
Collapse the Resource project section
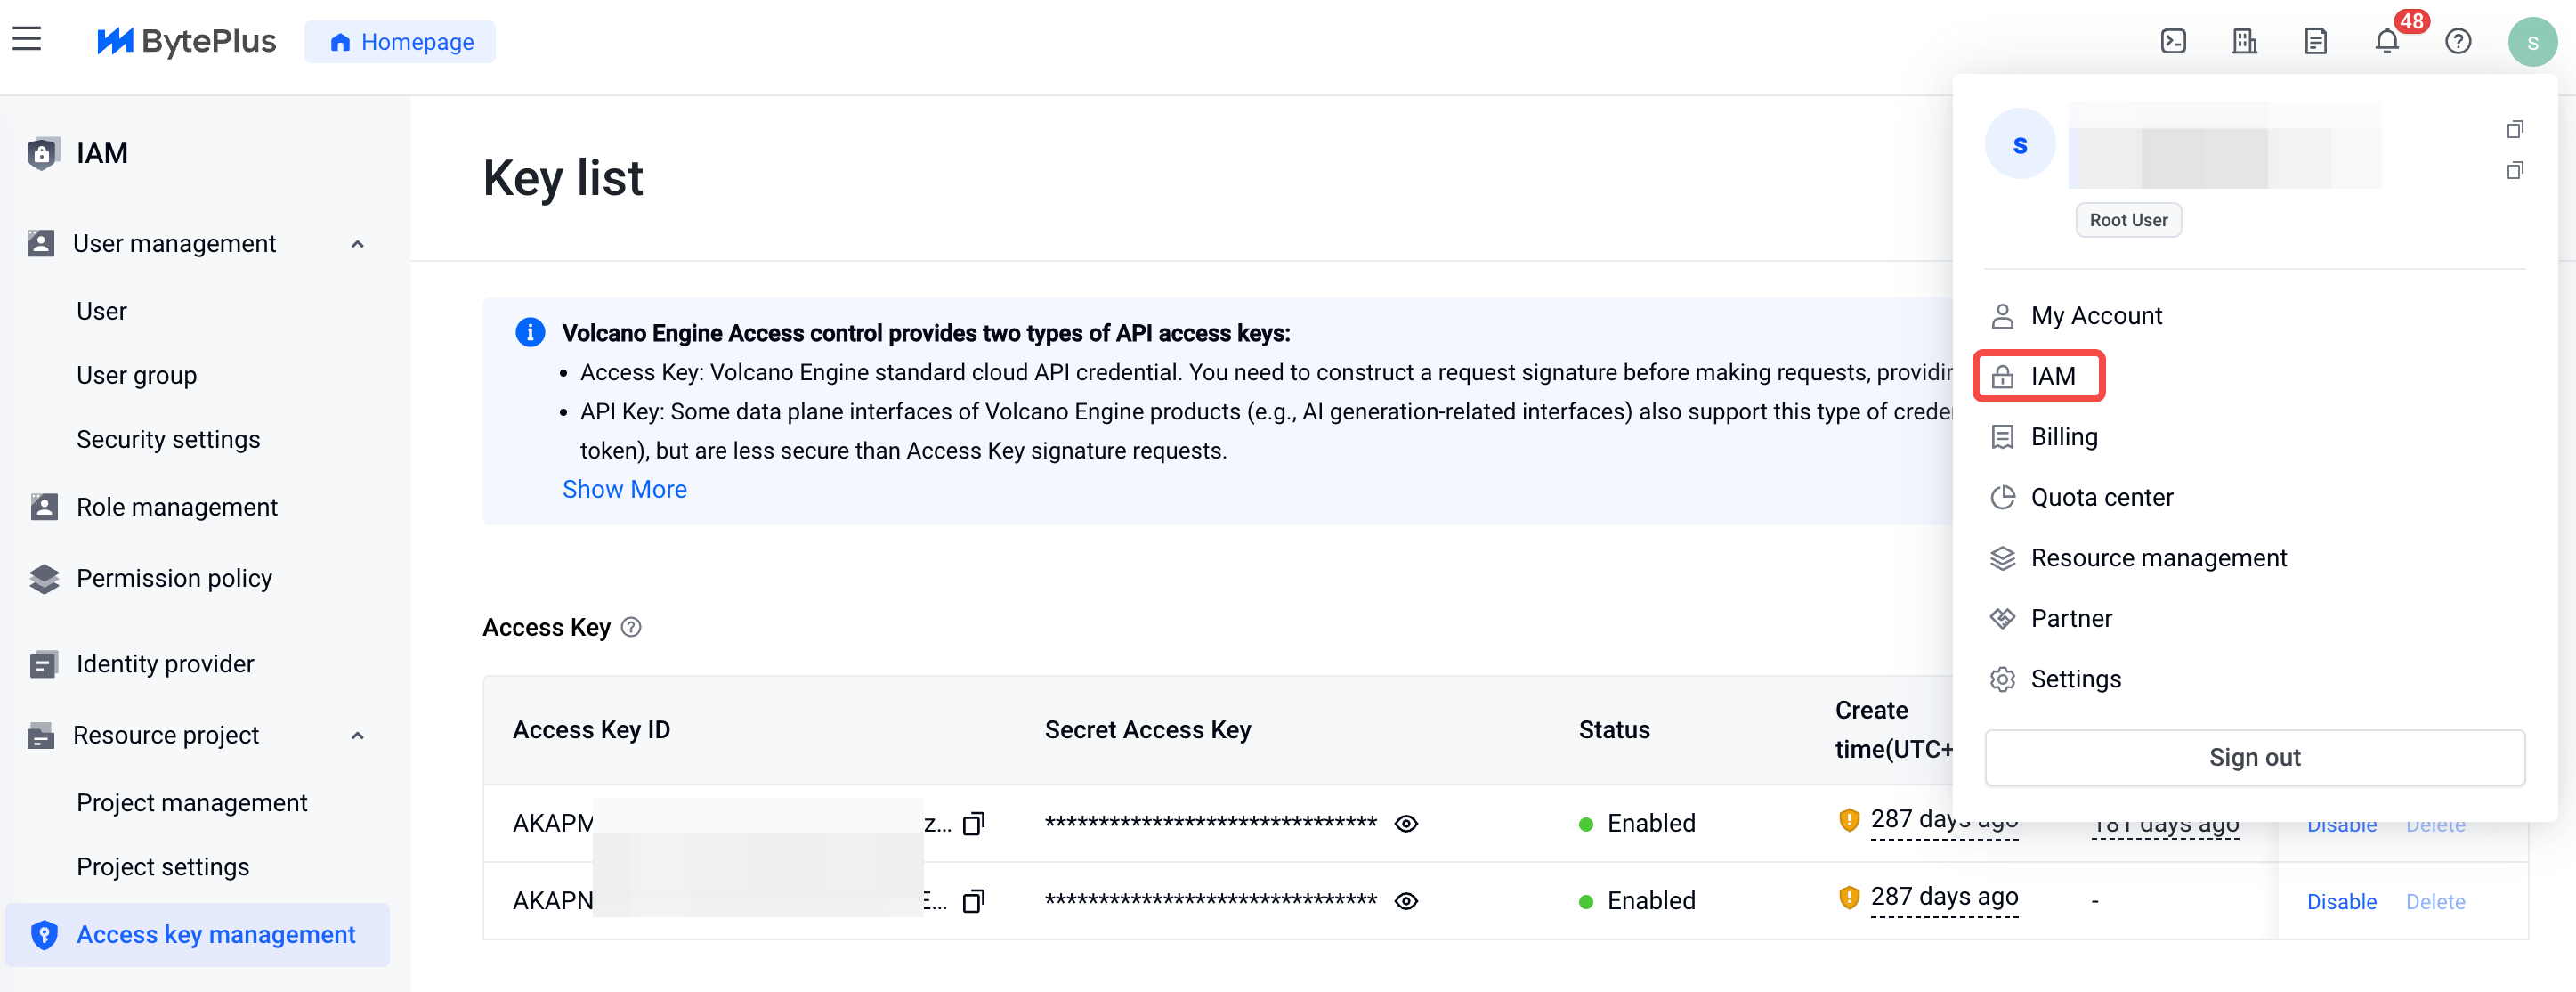tap(357, 735)
